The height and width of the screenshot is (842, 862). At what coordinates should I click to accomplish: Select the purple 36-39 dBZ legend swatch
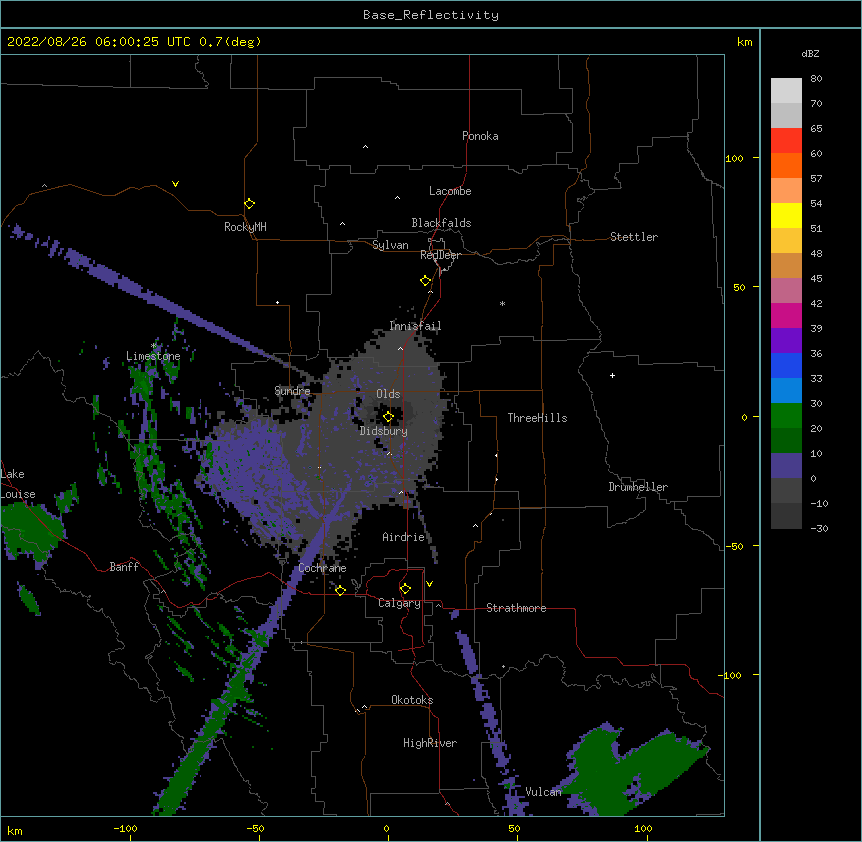(x=786, y=341)
